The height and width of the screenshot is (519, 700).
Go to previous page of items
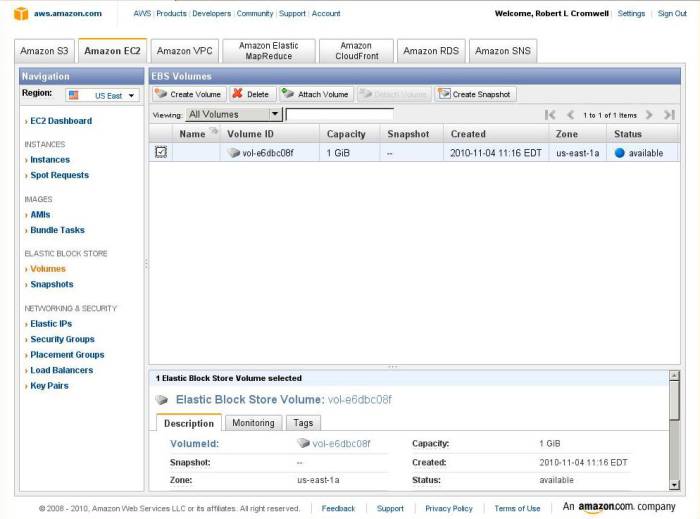coord(570,115)
